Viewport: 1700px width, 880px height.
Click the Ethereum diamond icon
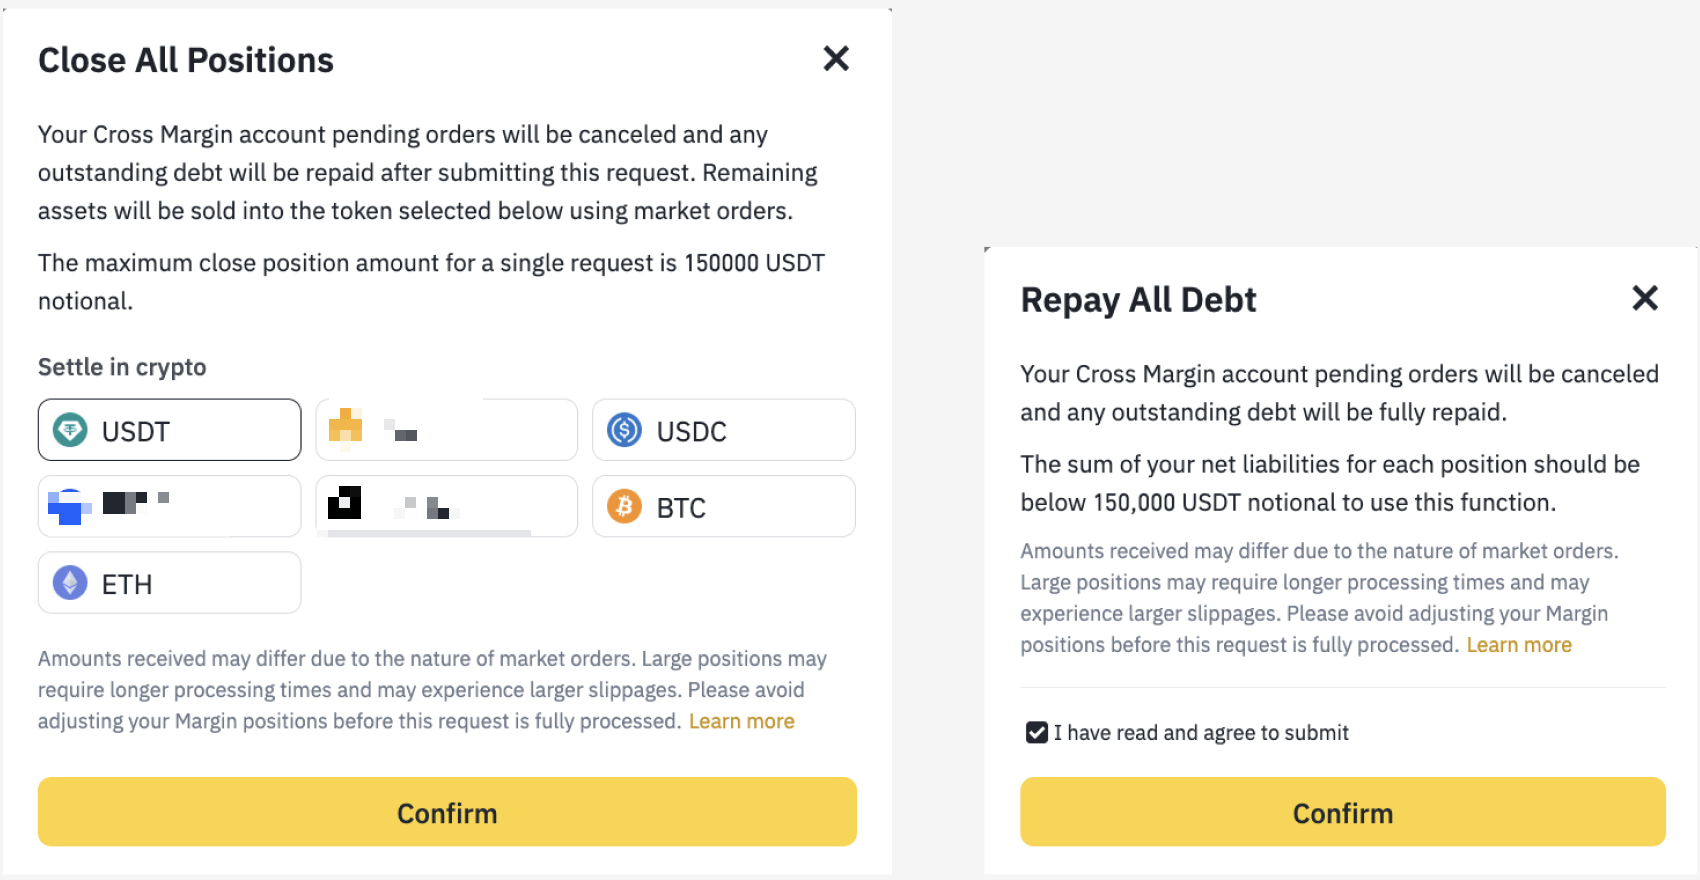70,582
